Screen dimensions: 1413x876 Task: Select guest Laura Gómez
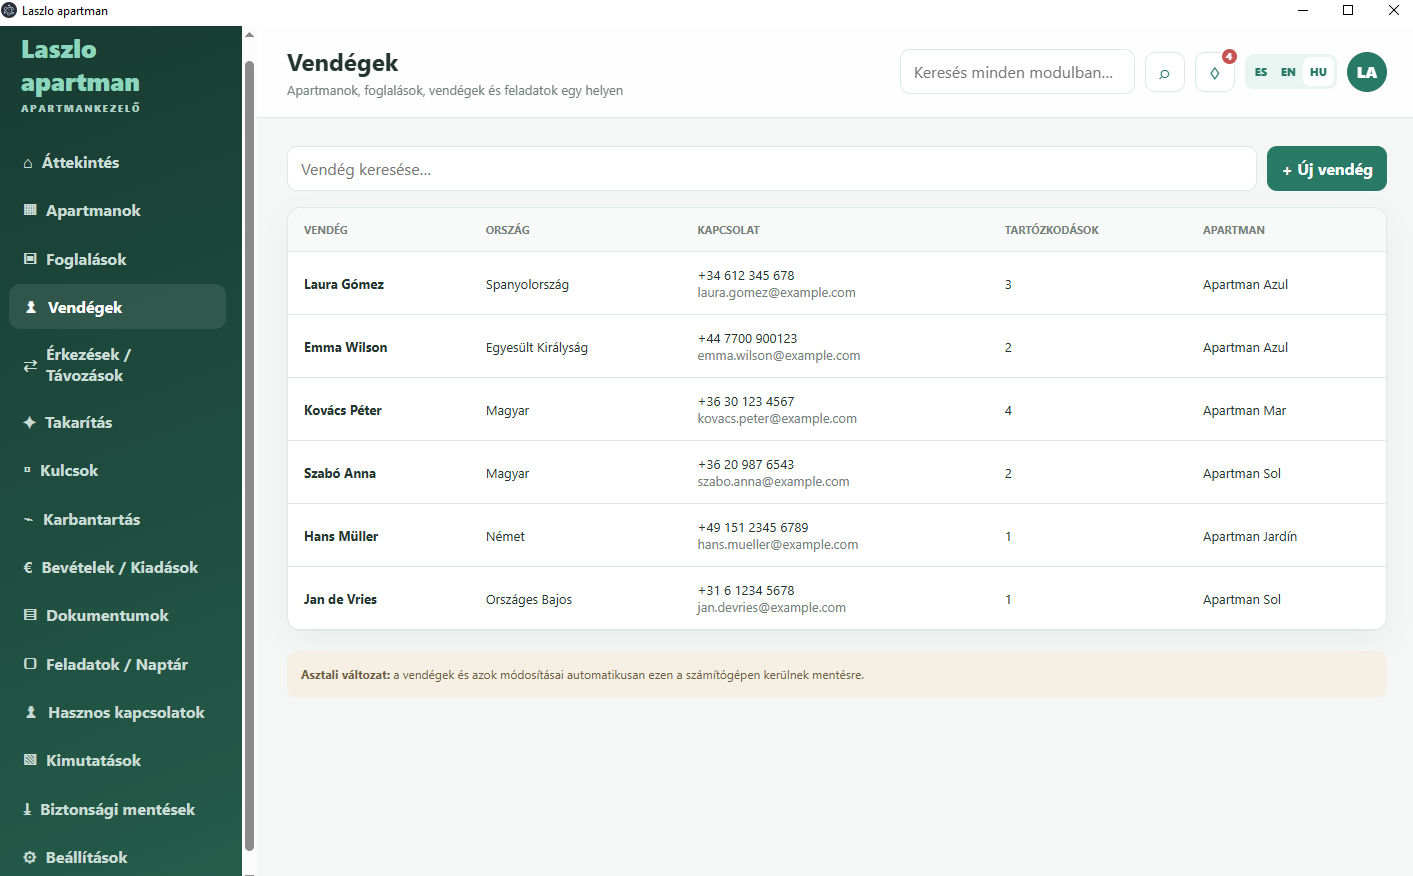[x=344, y=284]
